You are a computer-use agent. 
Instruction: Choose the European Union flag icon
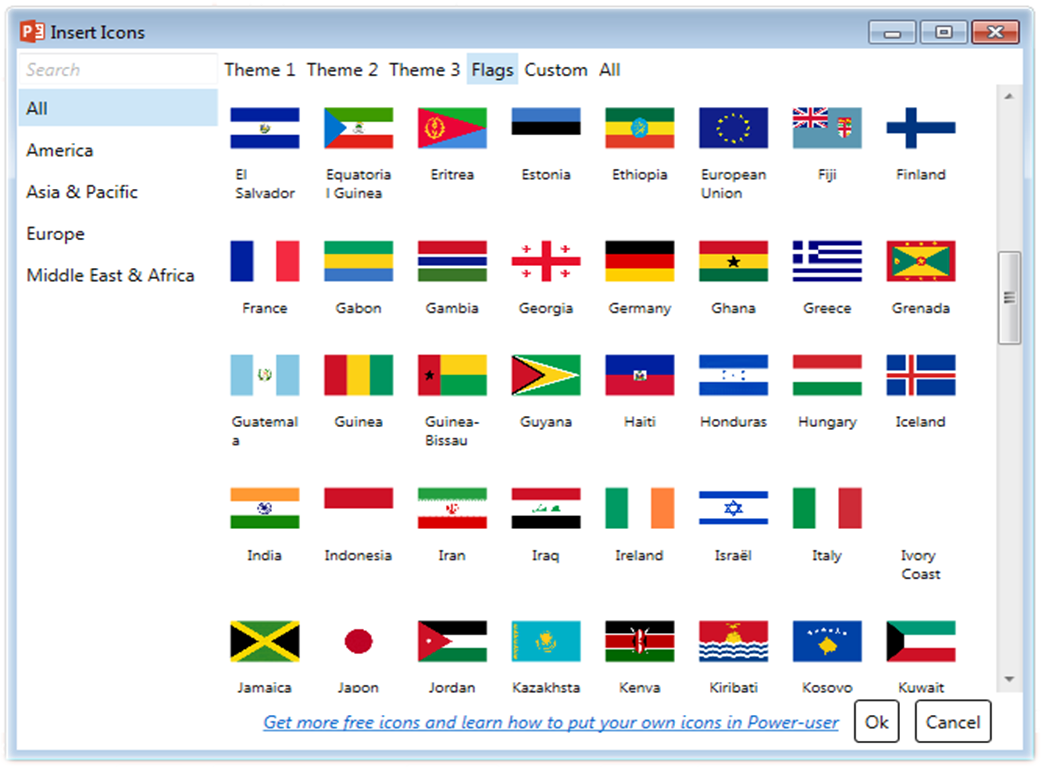tap(733, 127)
